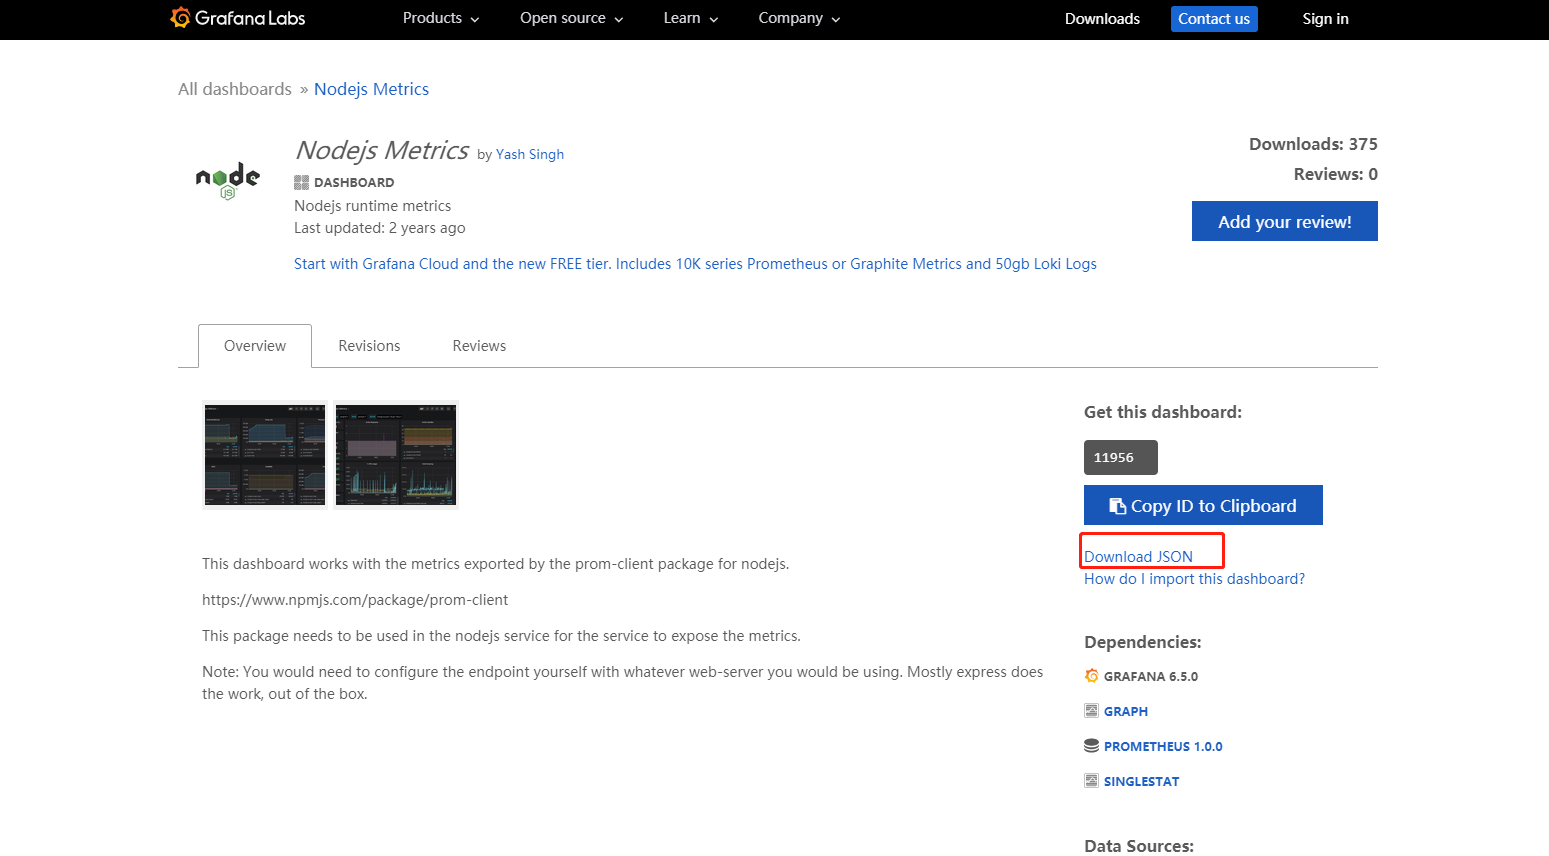Switch to the Revisions tab
Image resolution: width=1549 pixels, height=856 pixels.
pyautogui.click(x=369, y=346)
